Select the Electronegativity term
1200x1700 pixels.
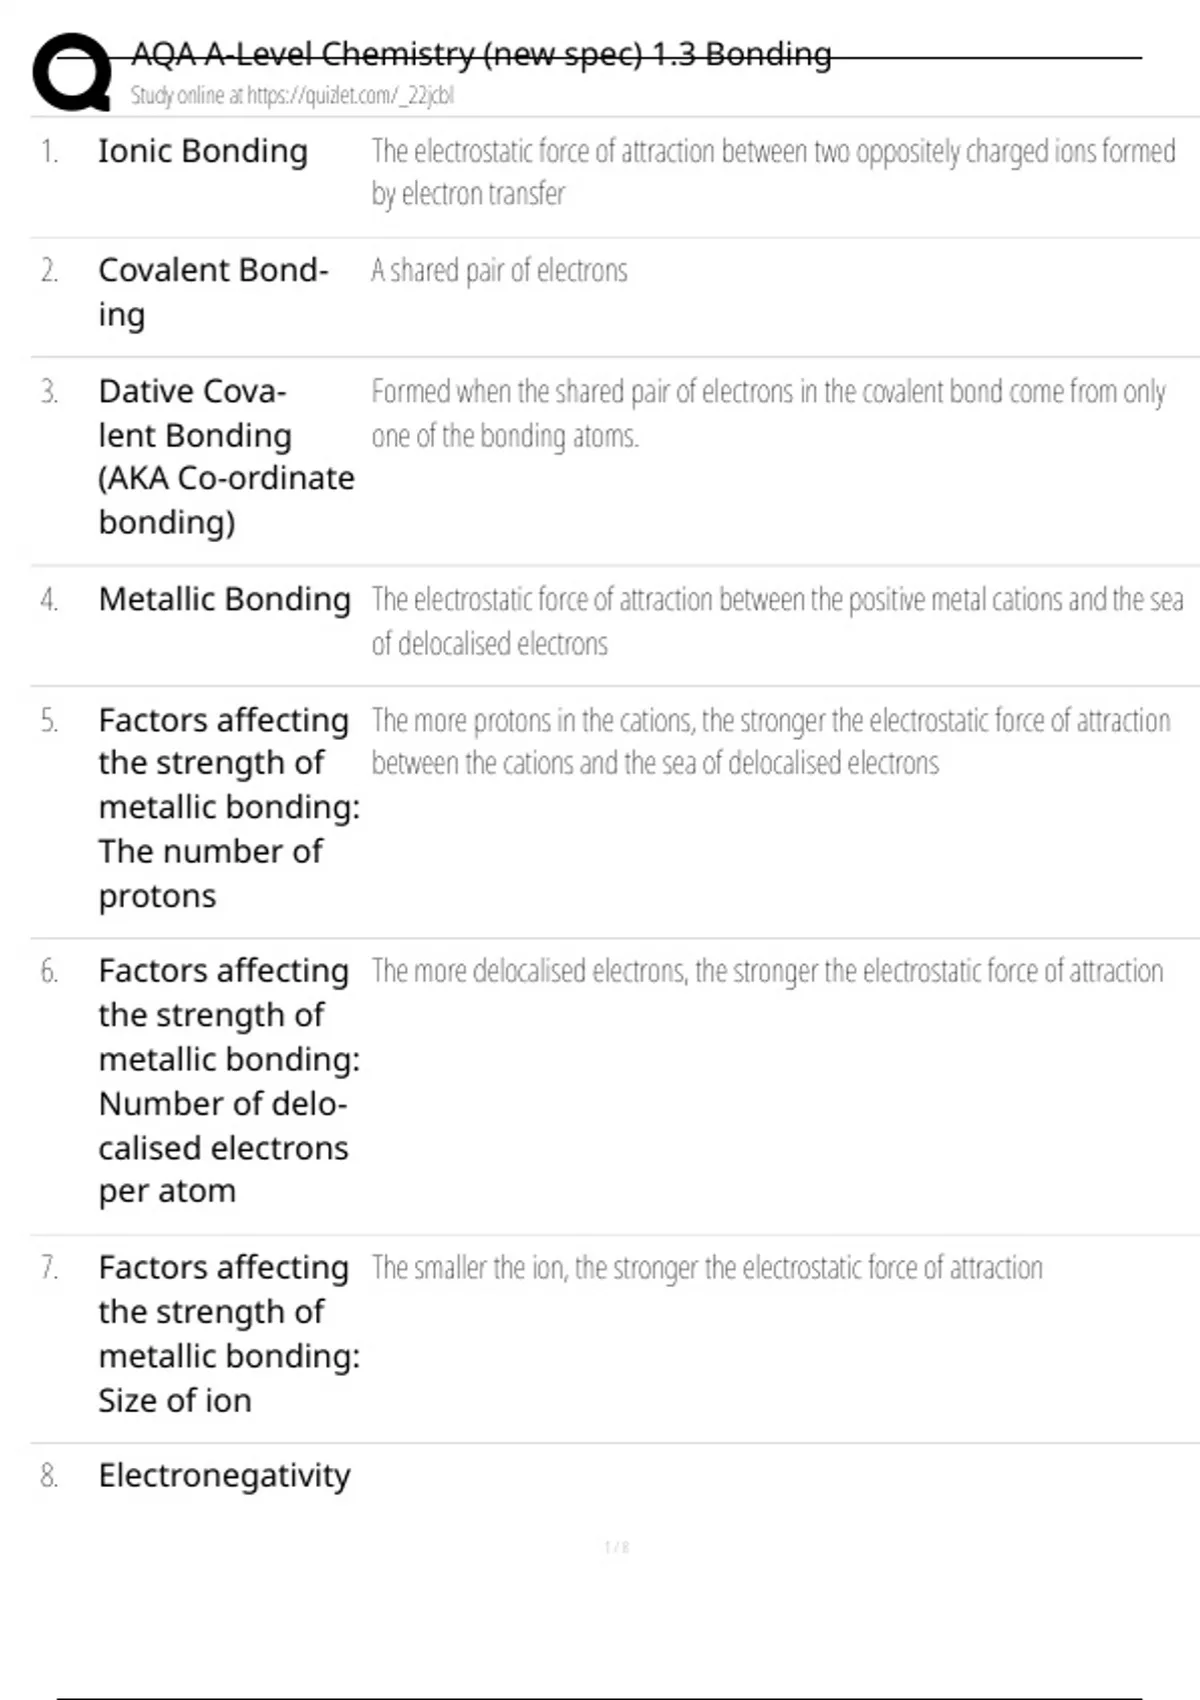(x=225, y=1475)
